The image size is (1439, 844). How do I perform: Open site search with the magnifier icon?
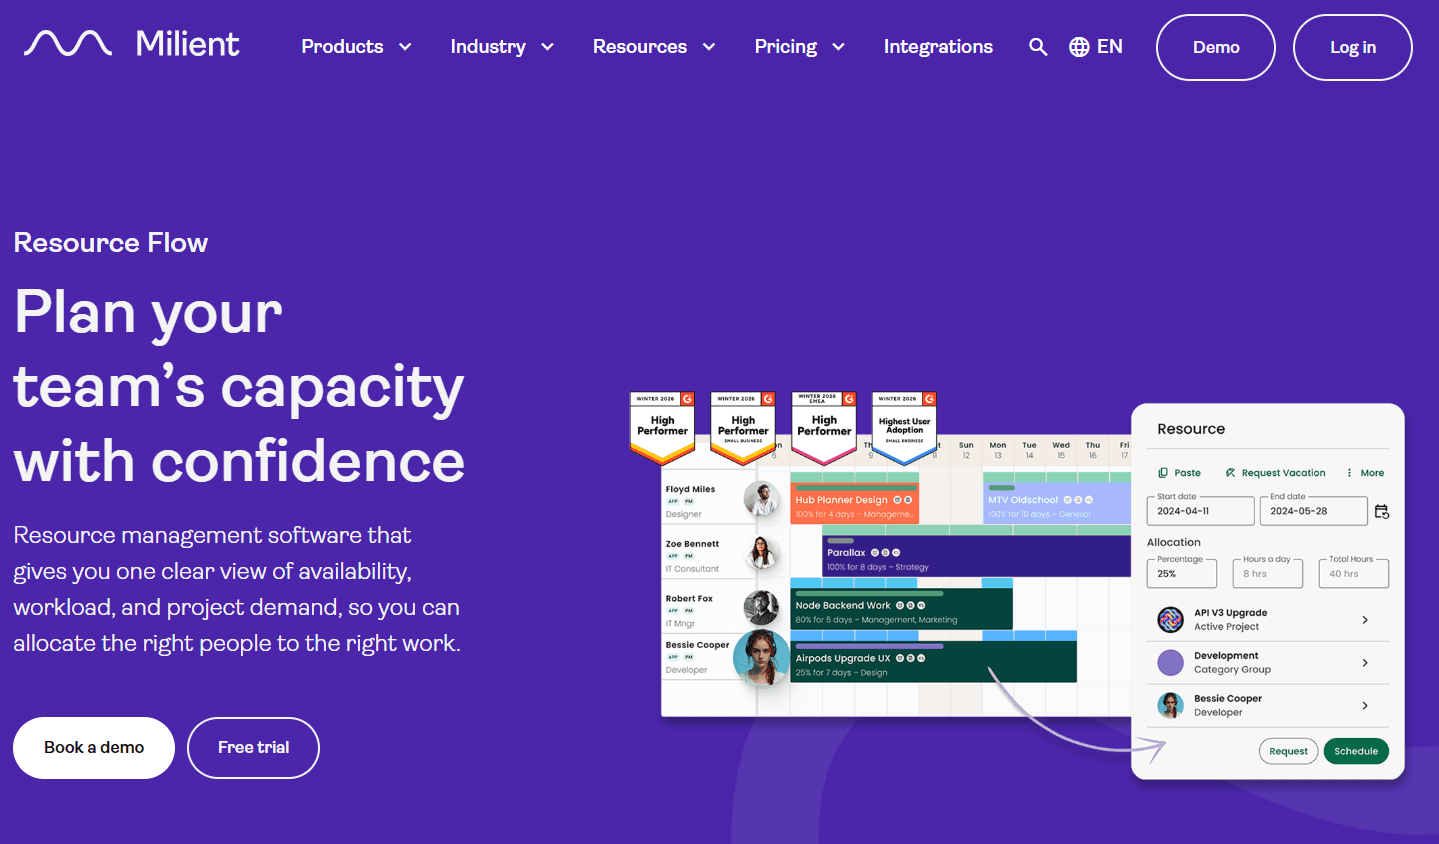pyautogui.click(x=1038, y=47)
